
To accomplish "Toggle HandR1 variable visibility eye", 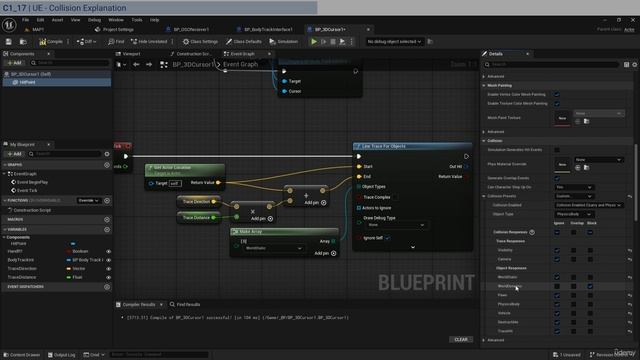I will pyautogui.click(x=108, y=251).
